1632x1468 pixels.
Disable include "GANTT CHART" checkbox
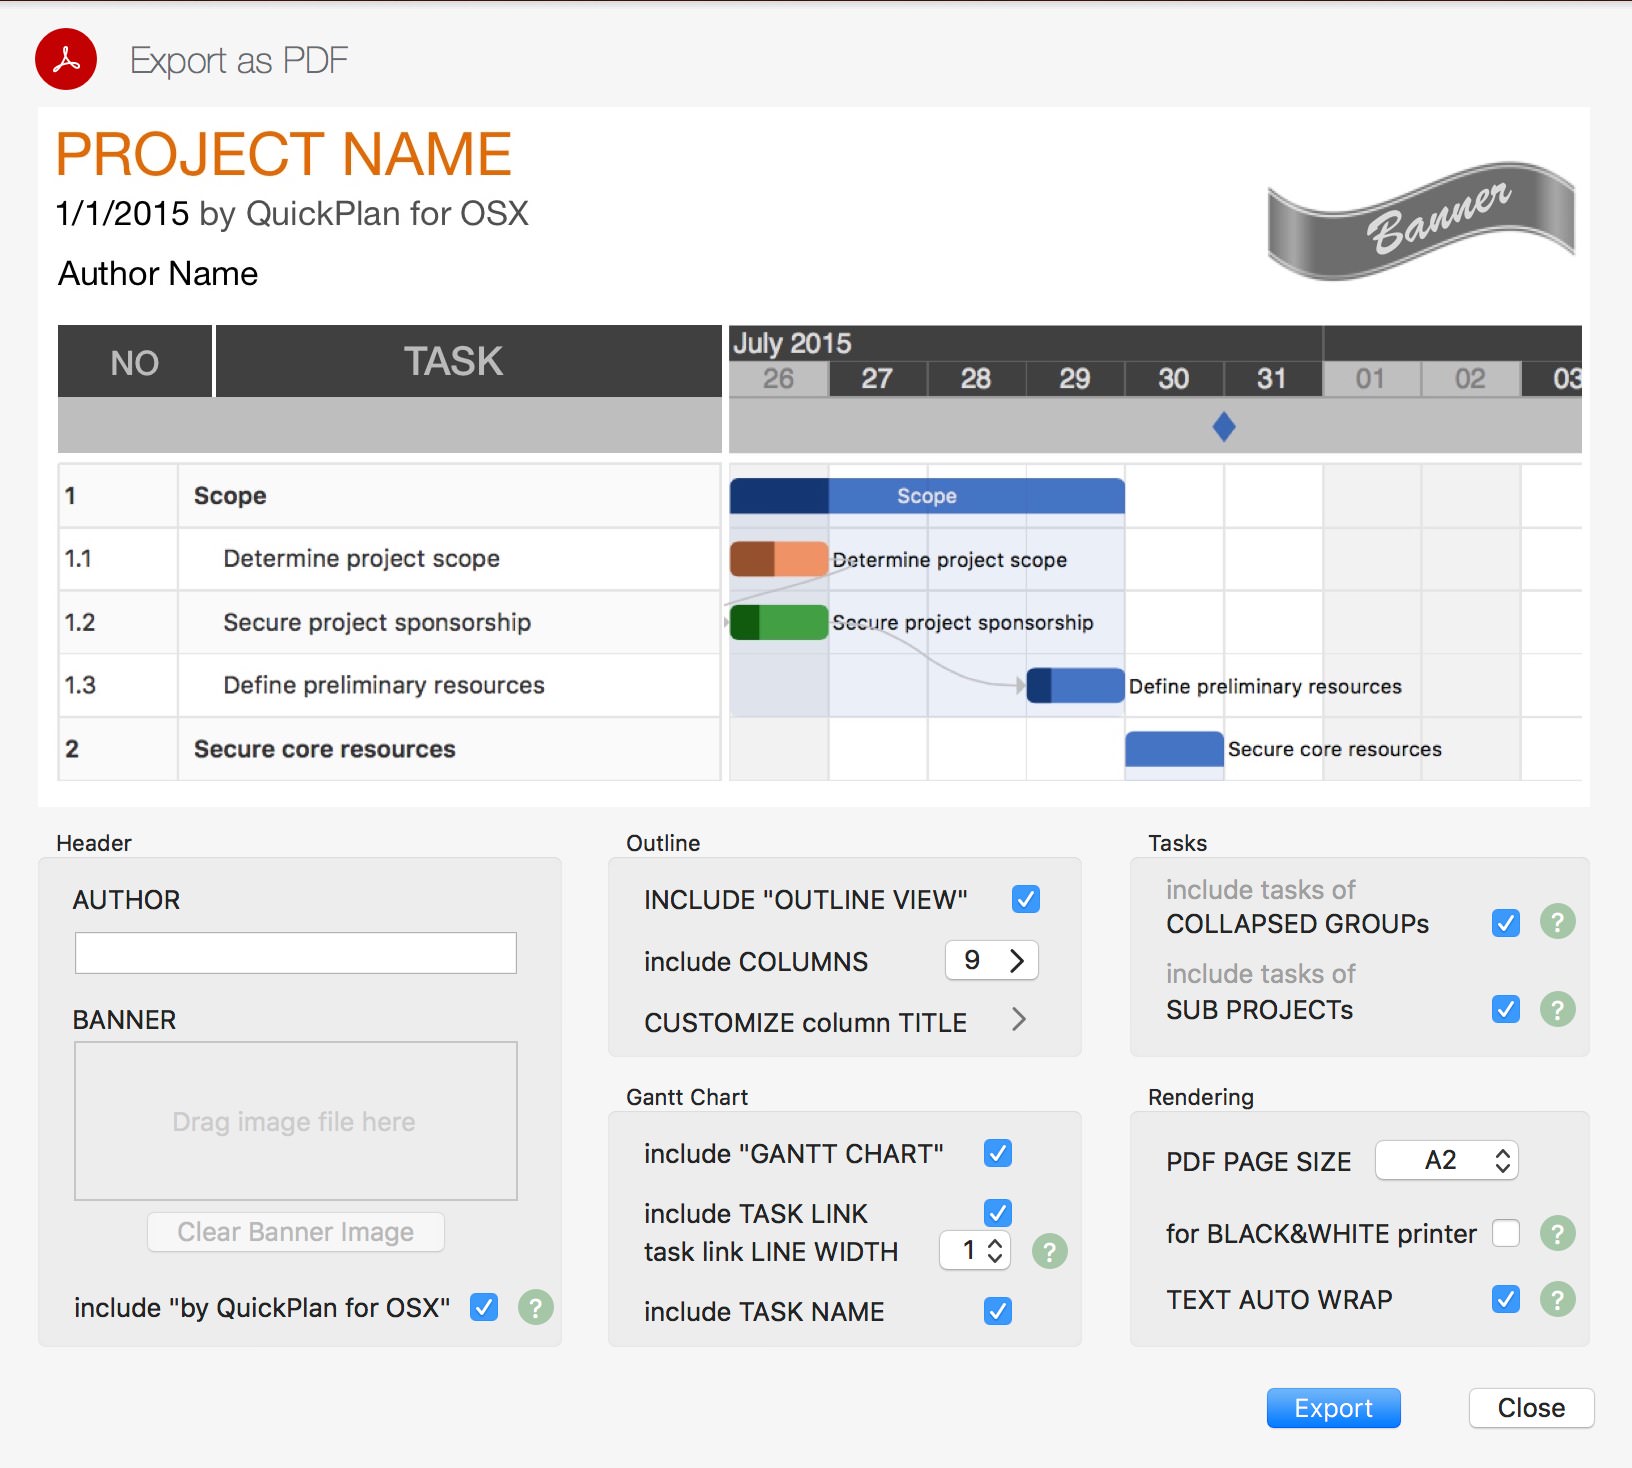[997, 1153]
